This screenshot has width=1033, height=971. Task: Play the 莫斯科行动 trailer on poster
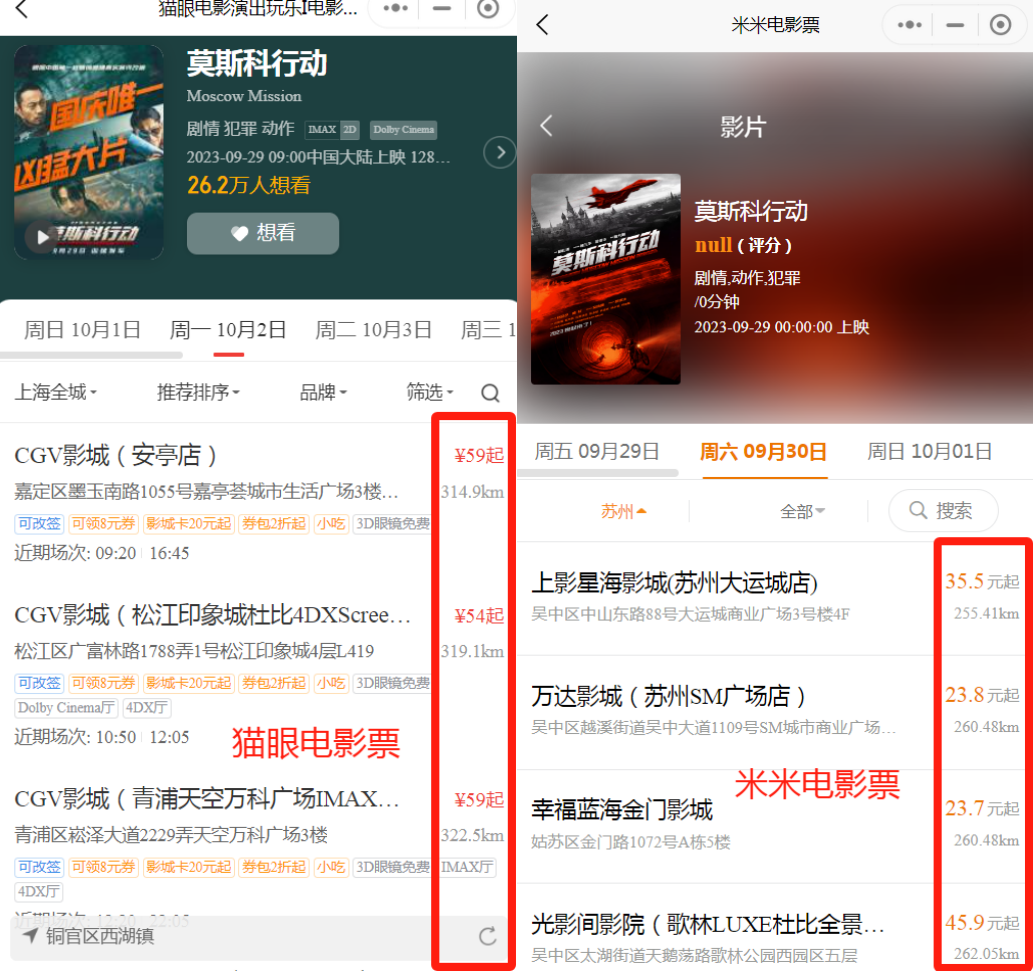coord(42,237)
